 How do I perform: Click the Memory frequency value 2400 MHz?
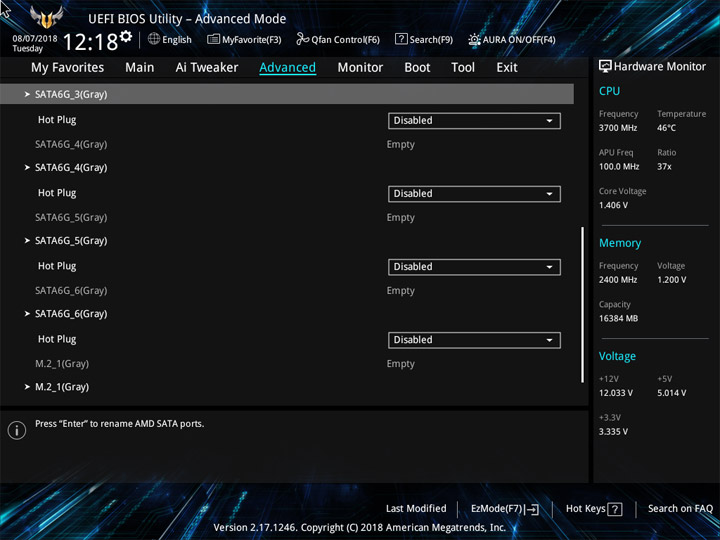tap(618, 280)
